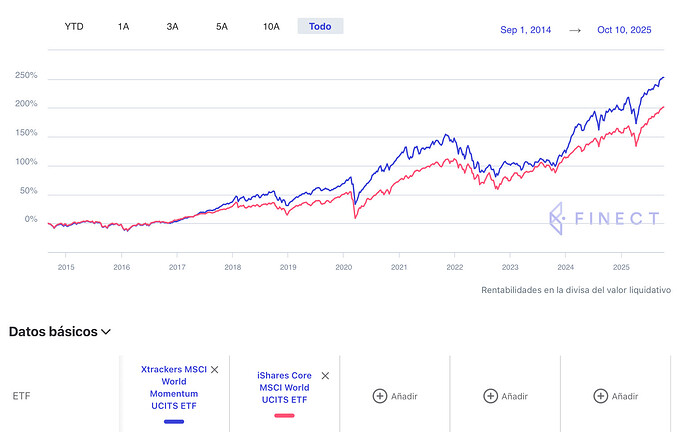Viewport: 690px width, 432px height.
Task: Switch to the 1A range
Action: point(123,26)
